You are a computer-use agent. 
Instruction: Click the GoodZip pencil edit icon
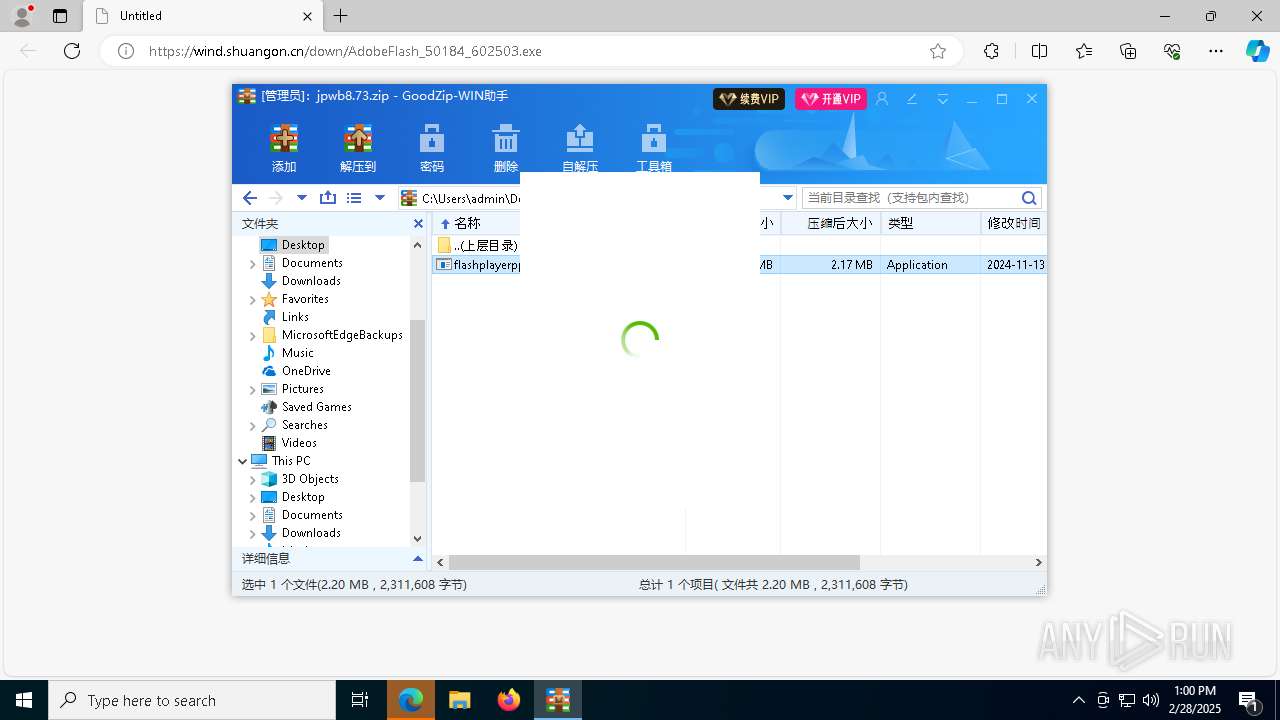(x=912, y=99)
